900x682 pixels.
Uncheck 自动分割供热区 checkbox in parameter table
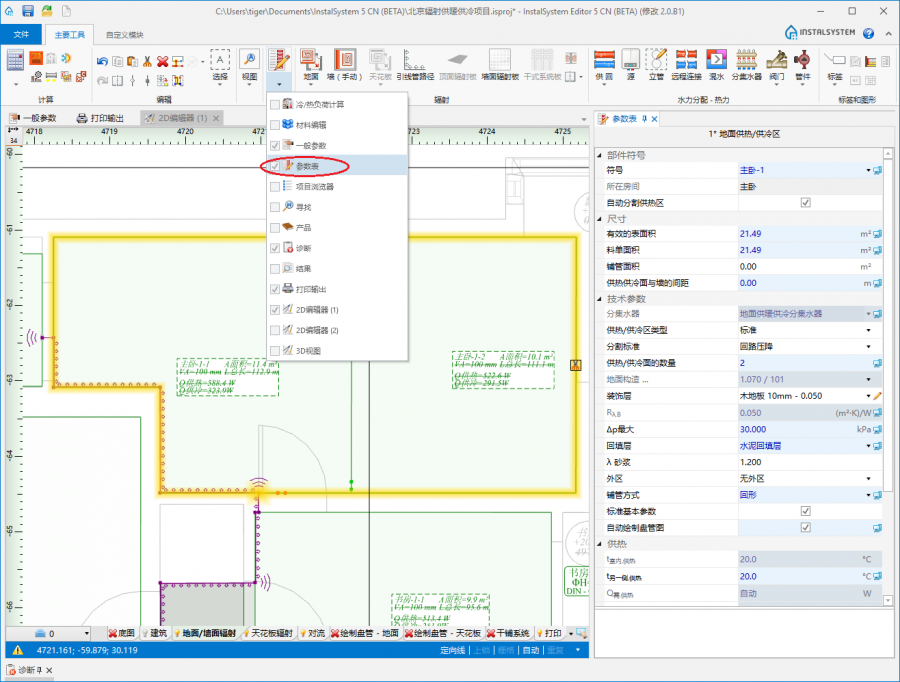[805, 203]
